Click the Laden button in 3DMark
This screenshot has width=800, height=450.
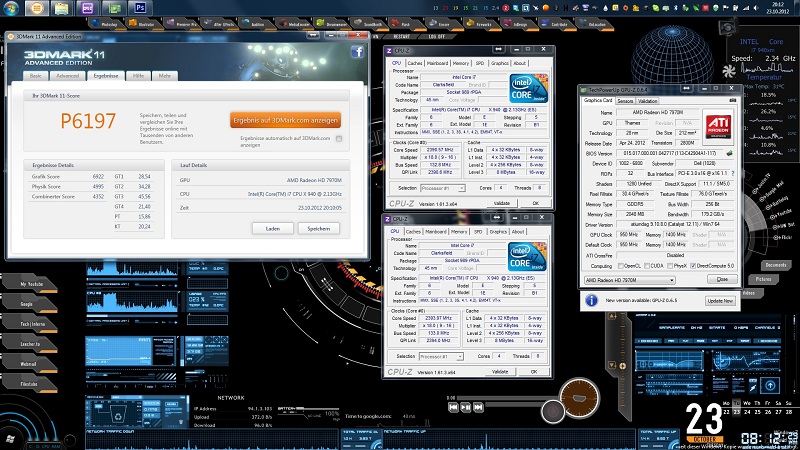272,229
